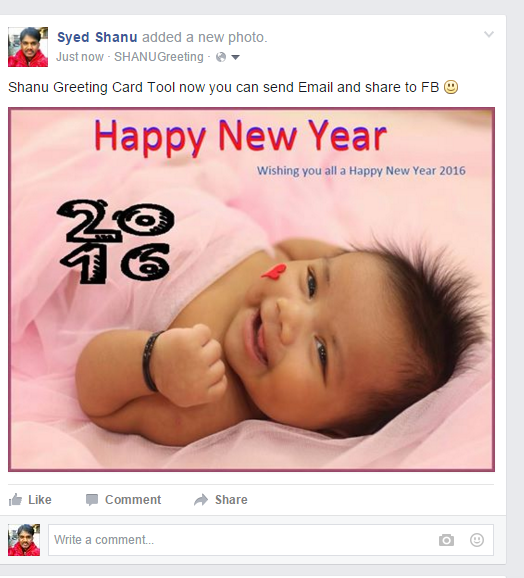Click the Like button label

pos(40,500)
